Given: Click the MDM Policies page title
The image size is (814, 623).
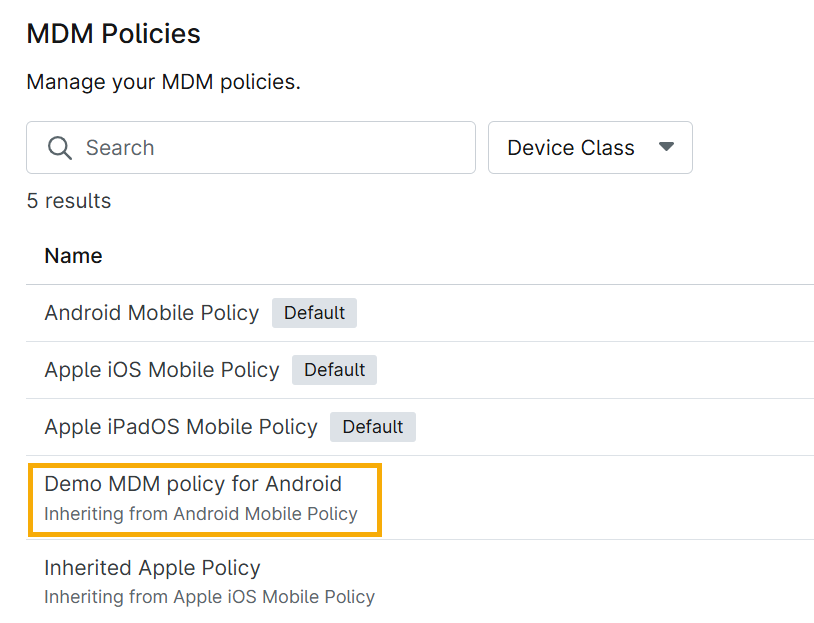Looking at the screenshot, I should coord(113,33).
